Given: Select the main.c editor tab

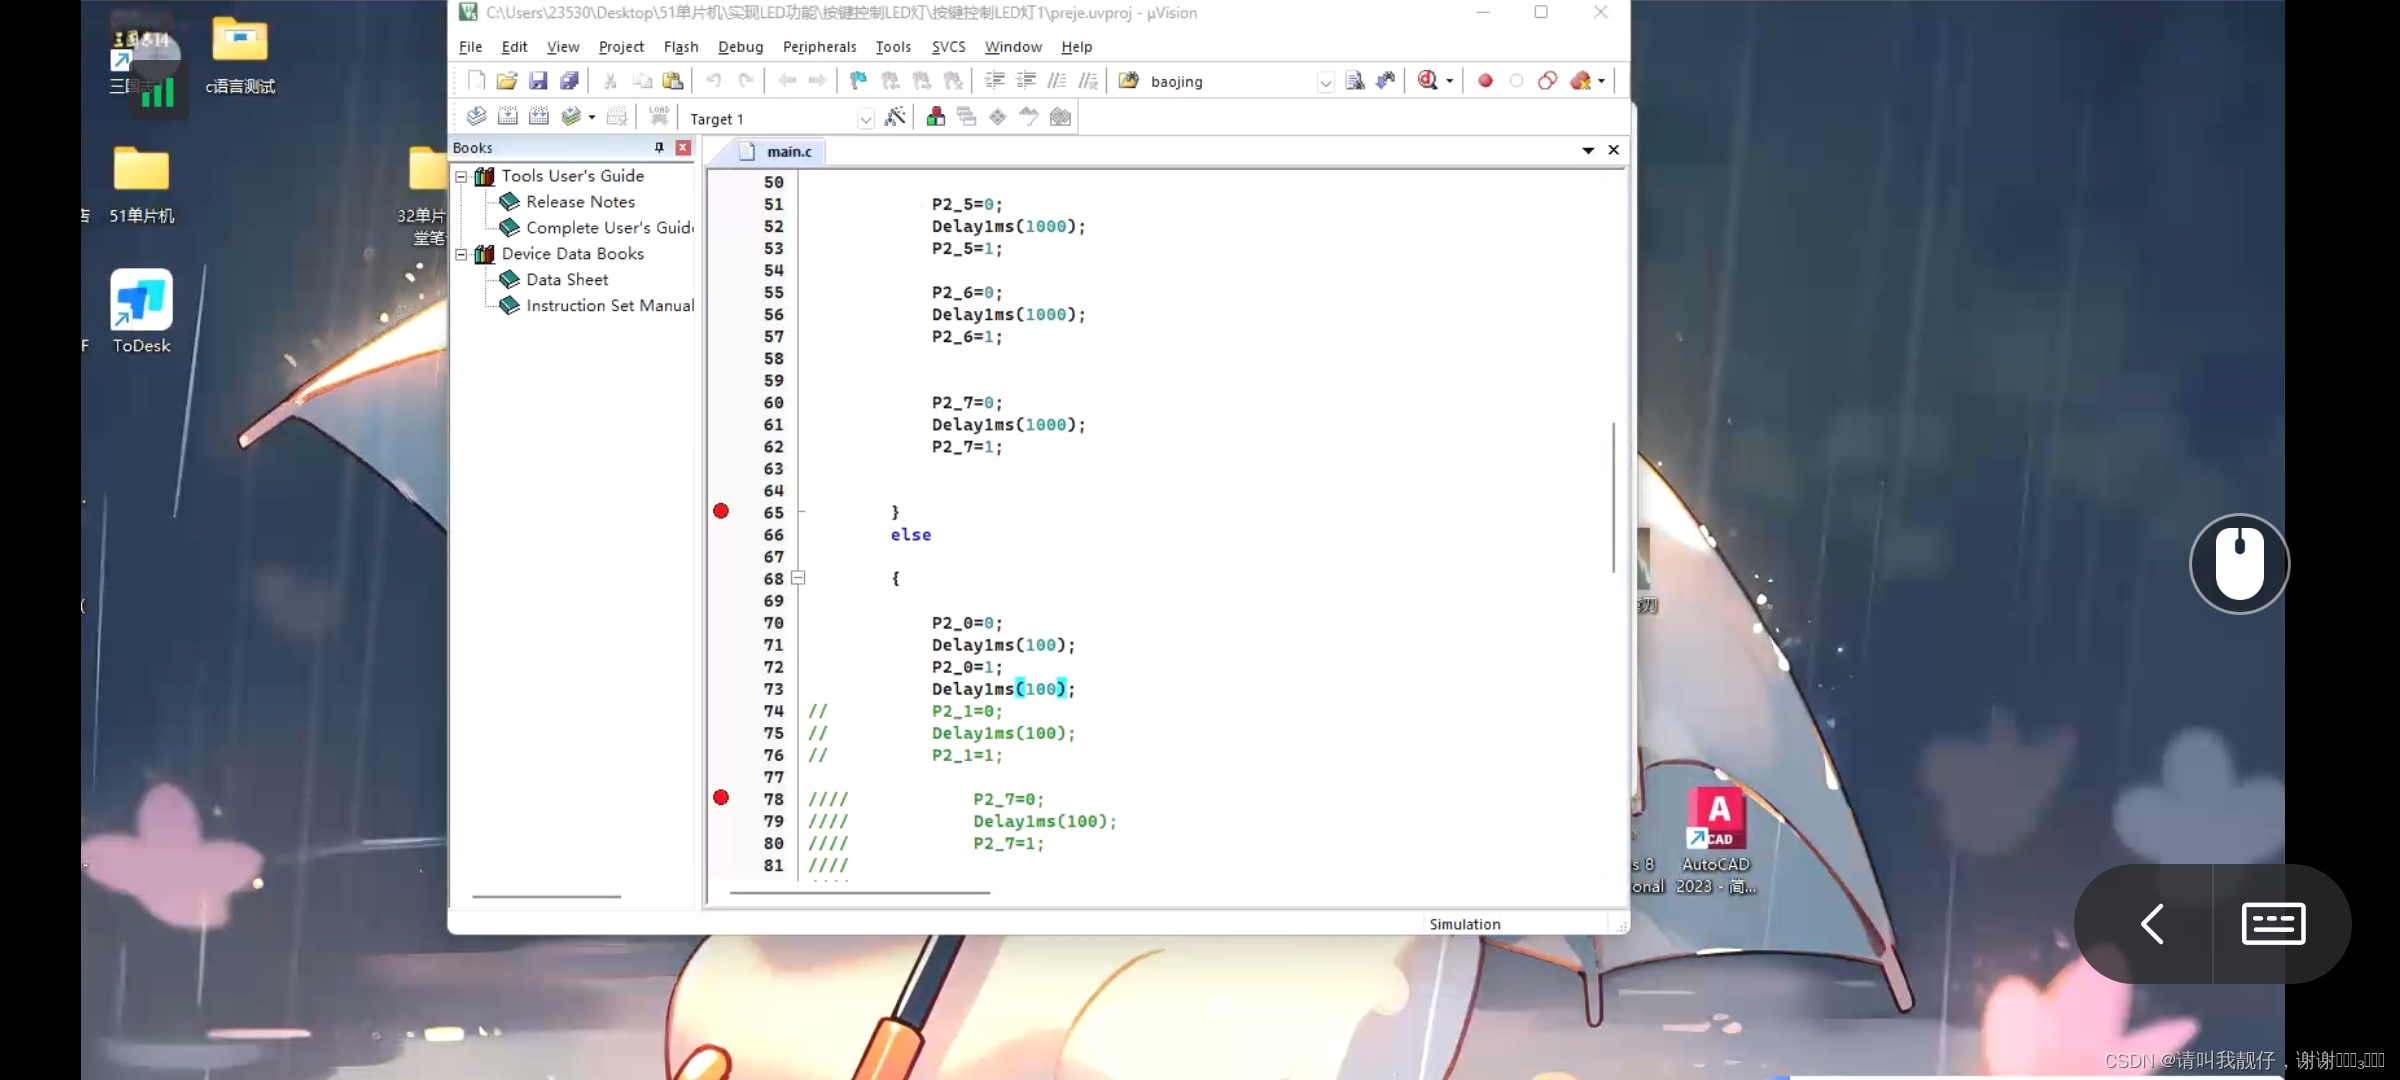Looking at the screenshot, I should tap(788, 151).
